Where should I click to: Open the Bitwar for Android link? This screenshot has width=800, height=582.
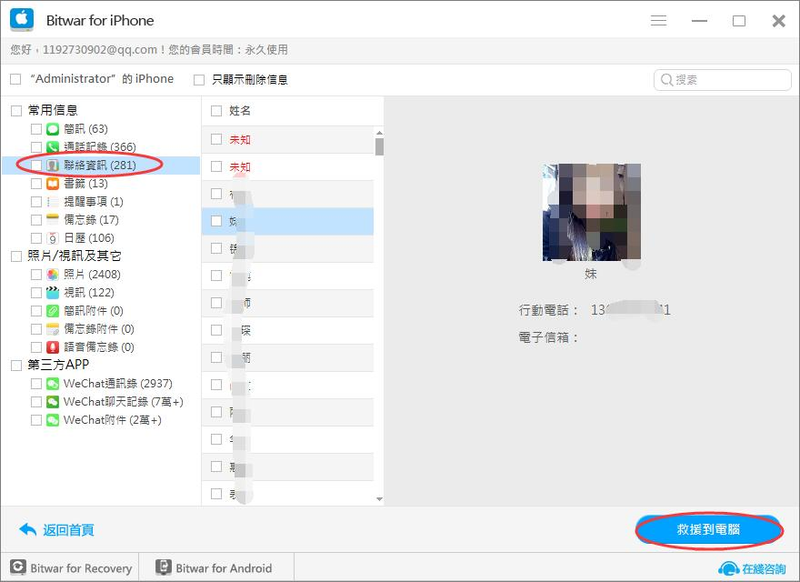(x=223, y=568)
